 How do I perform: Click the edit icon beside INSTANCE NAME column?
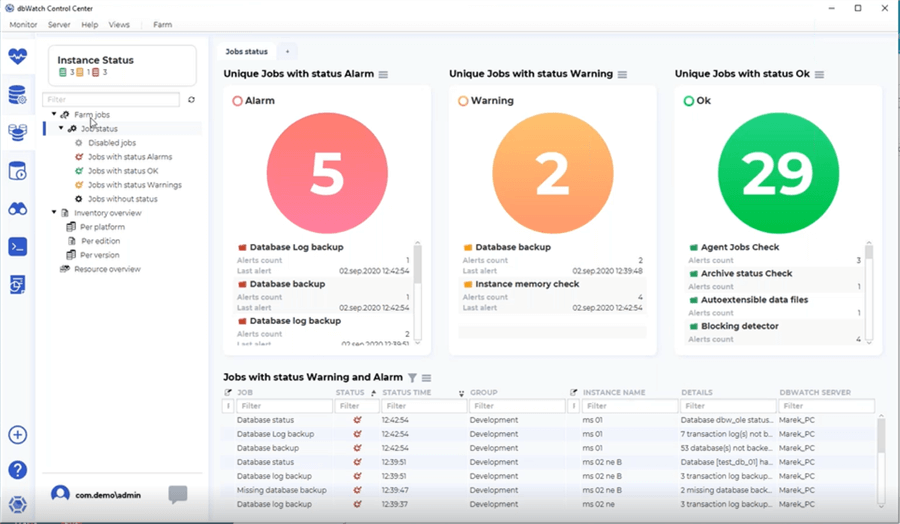tap(573, 393)
